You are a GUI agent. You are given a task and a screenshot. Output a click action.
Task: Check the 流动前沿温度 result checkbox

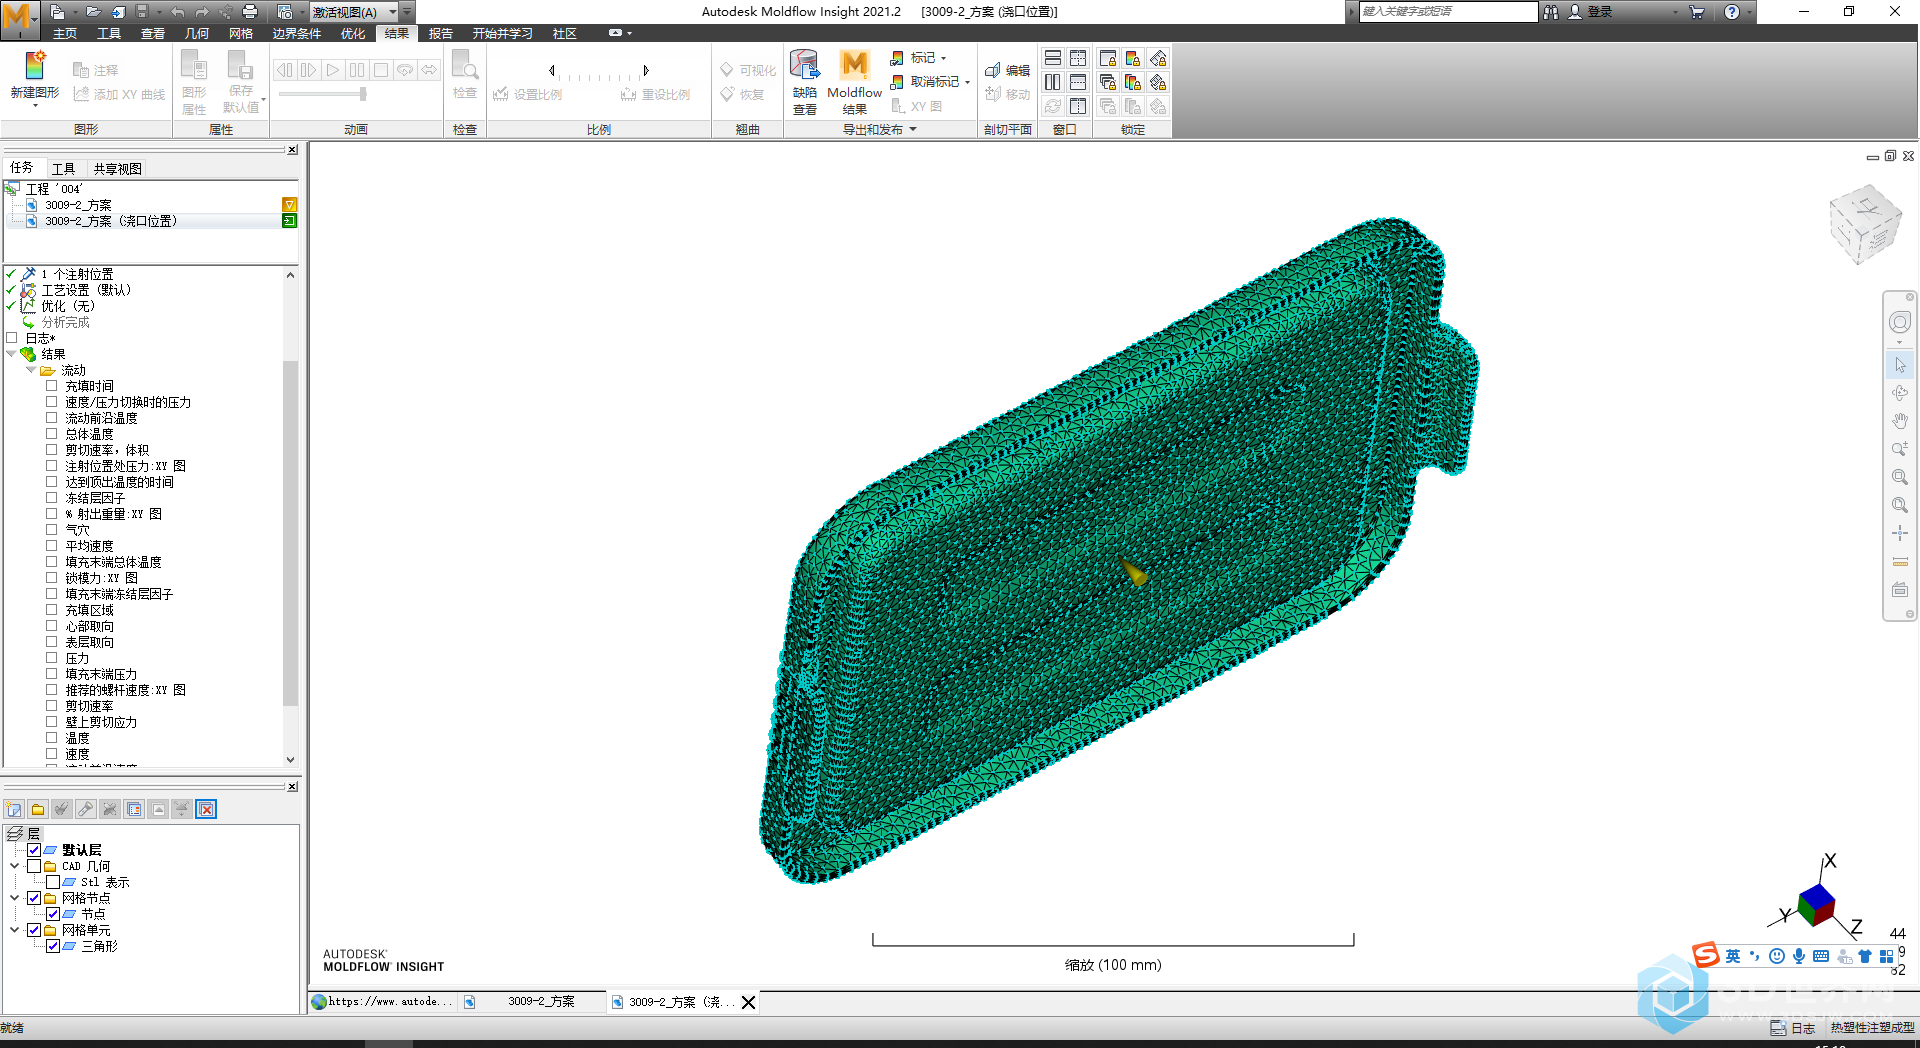51,417
